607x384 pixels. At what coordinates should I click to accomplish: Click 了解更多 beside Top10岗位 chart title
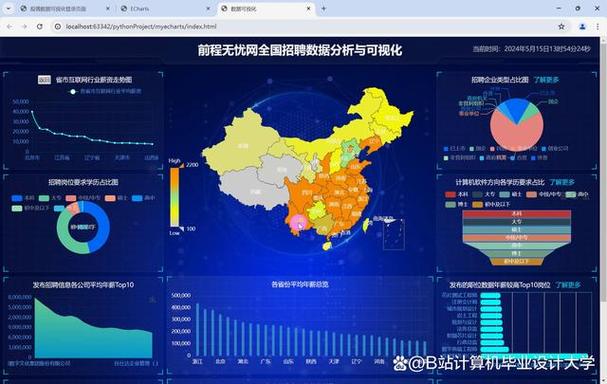568,285
